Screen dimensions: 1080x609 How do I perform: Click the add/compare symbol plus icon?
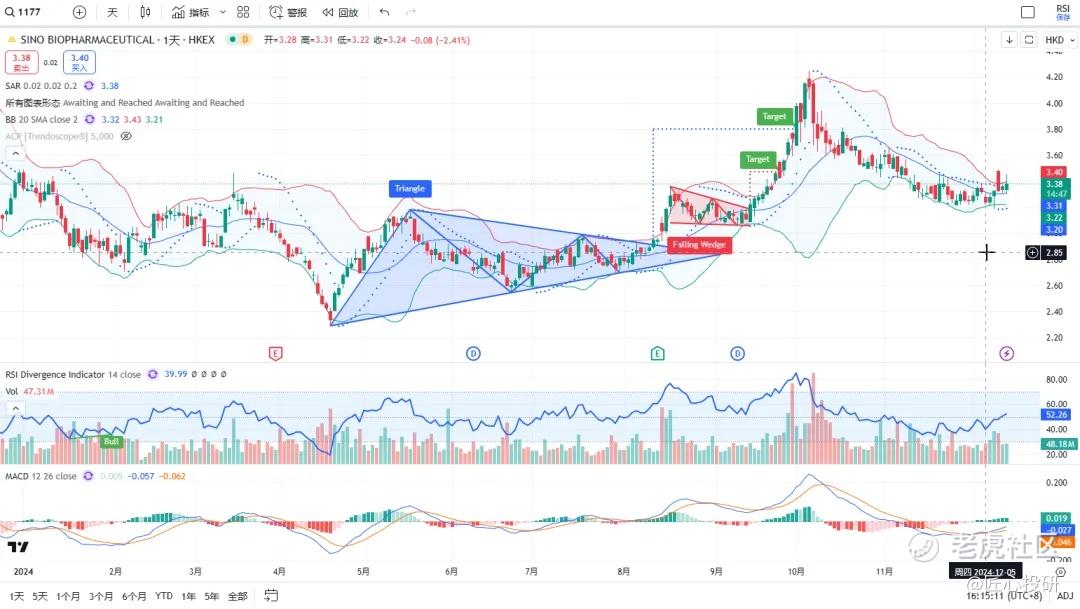79,12
